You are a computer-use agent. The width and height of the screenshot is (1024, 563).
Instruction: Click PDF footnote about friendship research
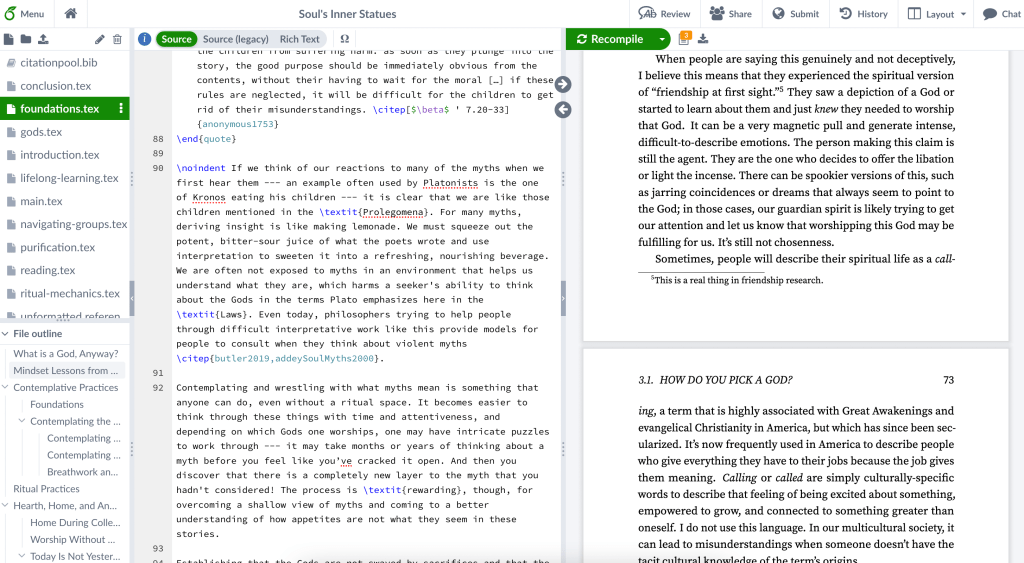(x=737, y=280)
